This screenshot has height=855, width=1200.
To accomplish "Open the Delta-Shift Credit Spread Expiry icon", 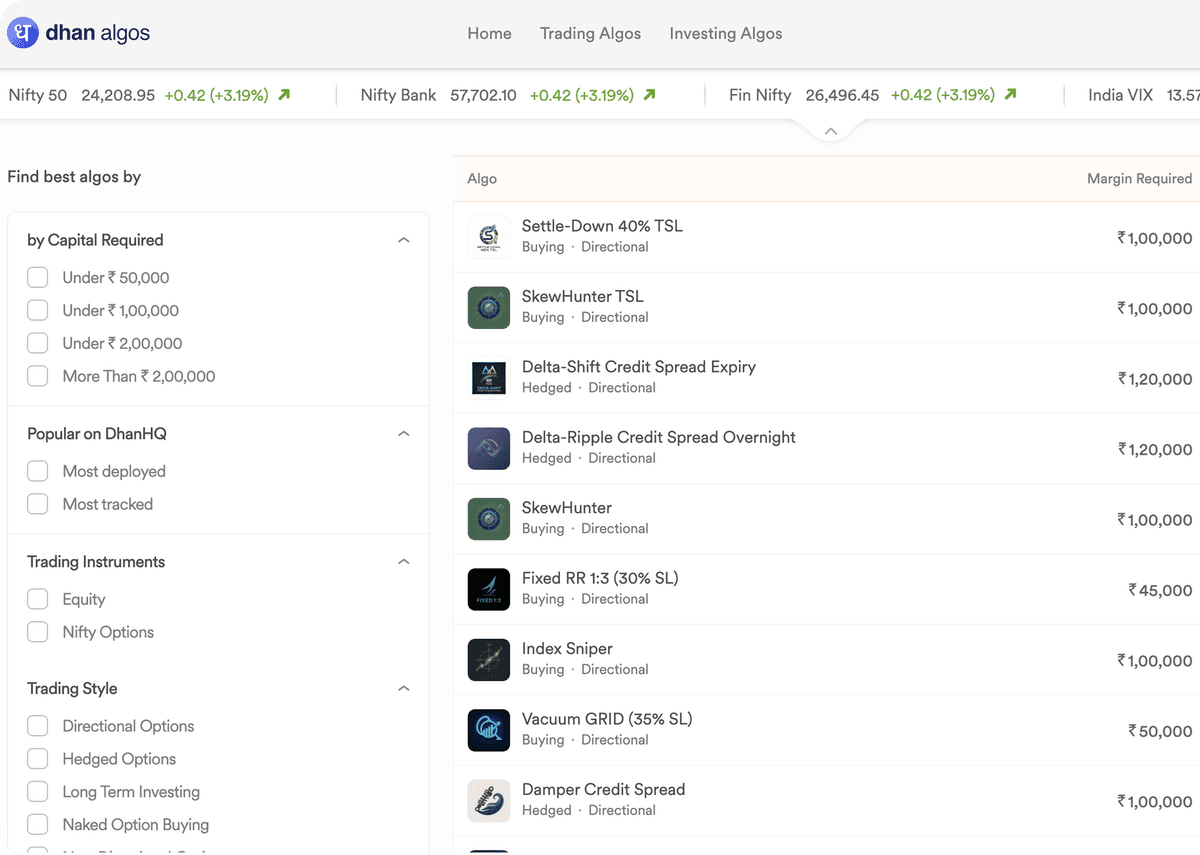I will point(489,378).
